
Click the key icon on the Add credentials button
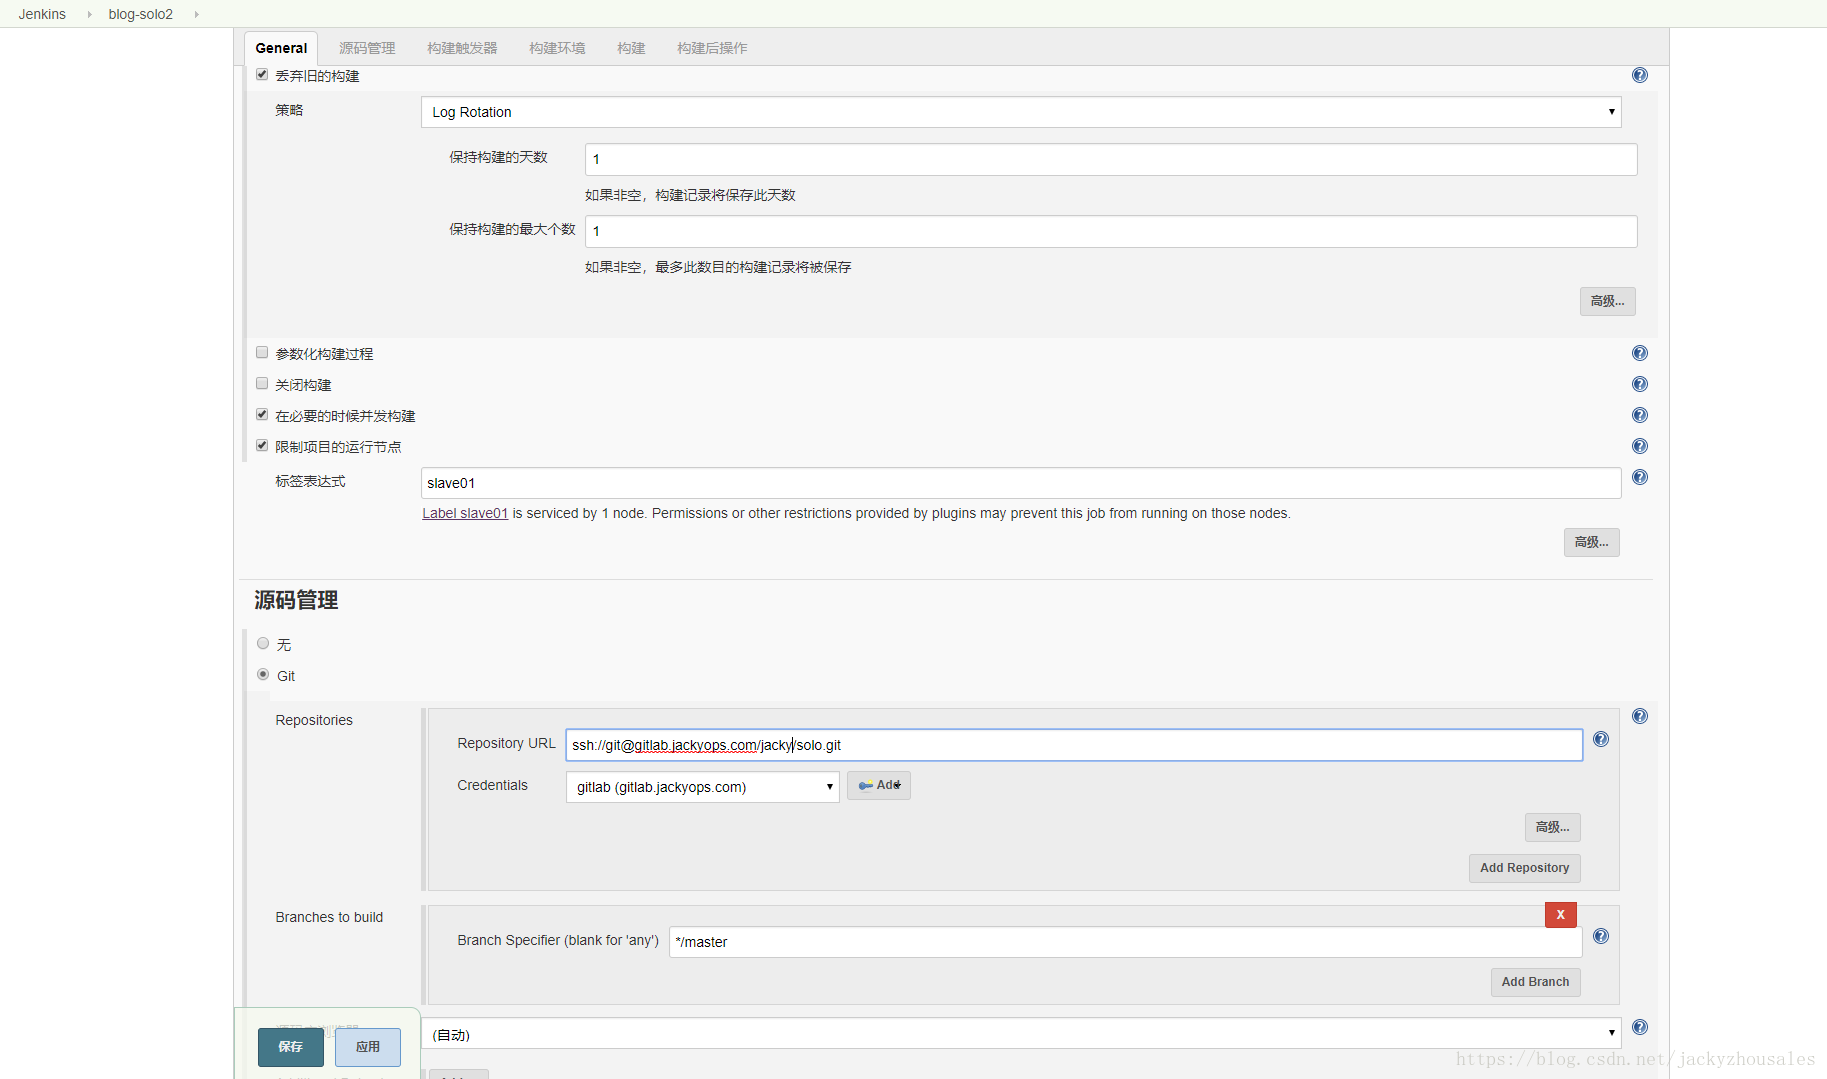point(865,786)
